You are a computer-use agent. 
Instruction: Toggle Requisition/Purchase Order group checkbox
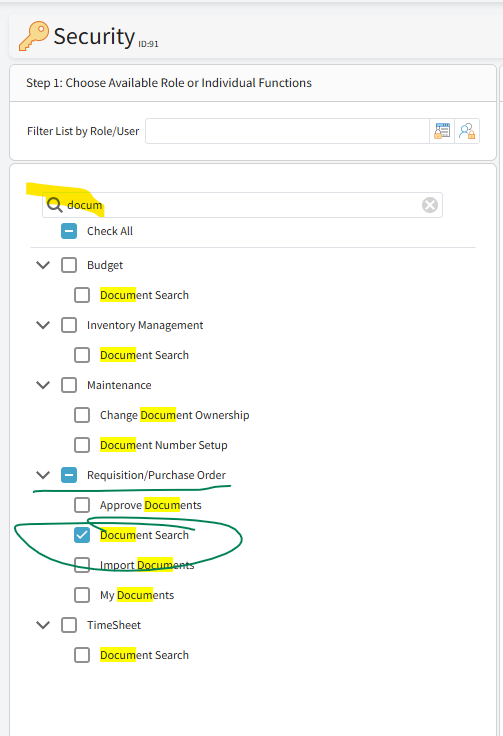(x=69, y=475)
